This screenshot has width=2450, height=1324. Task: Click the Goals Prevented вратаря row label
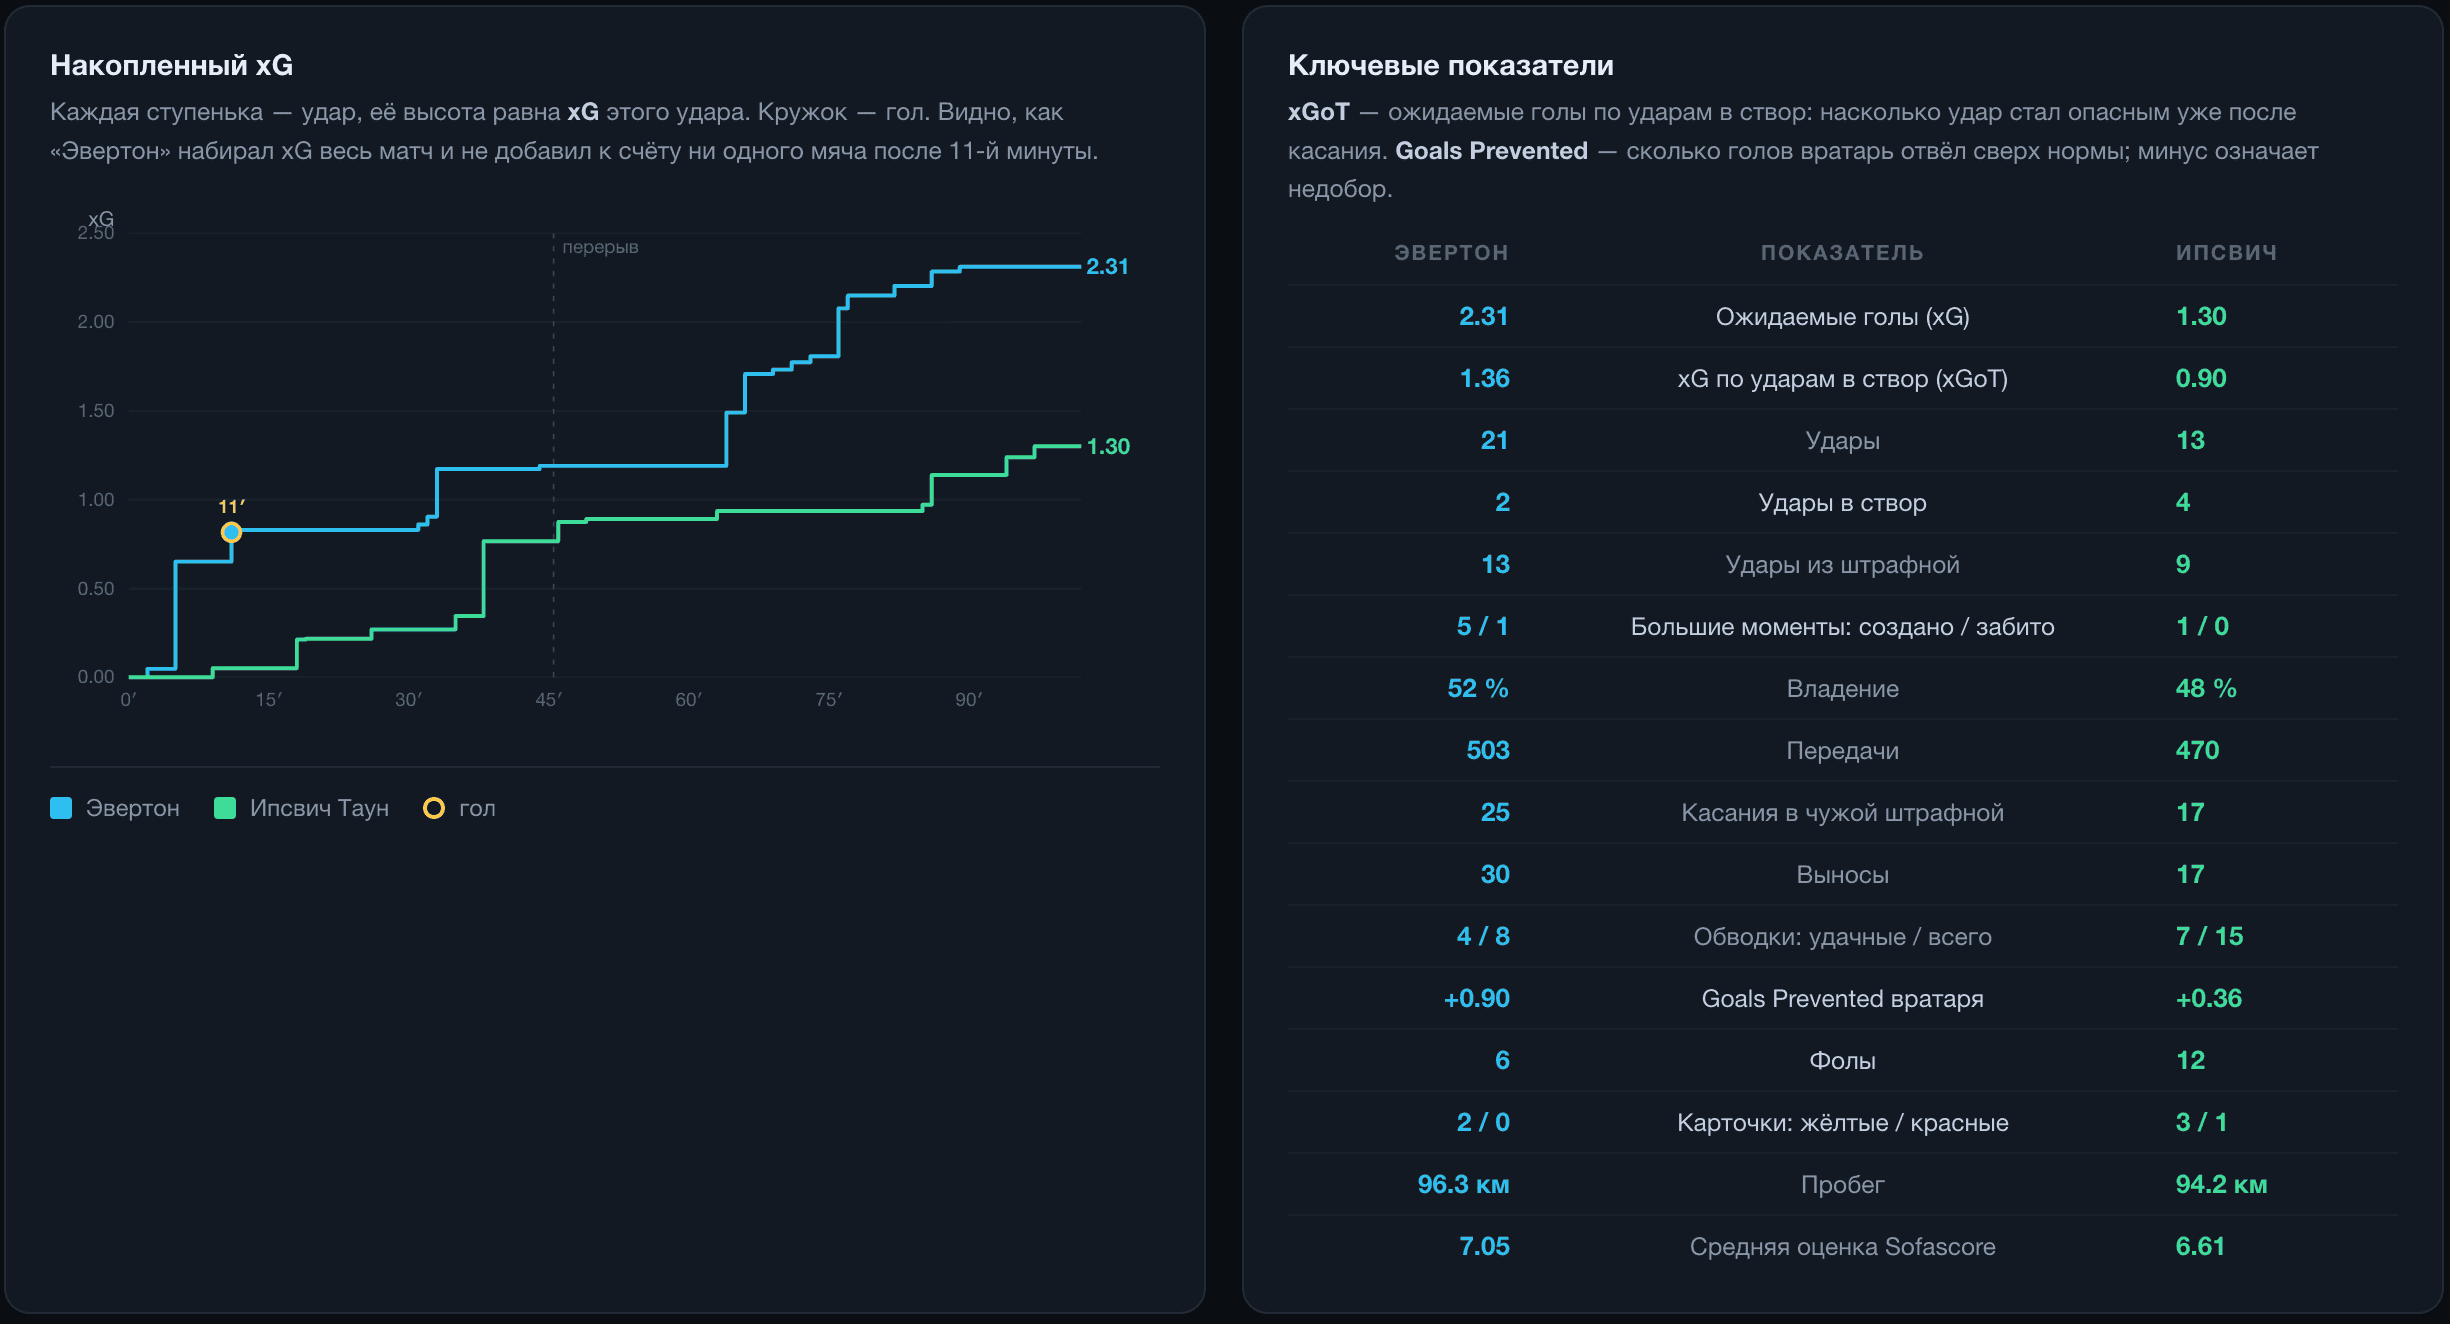click(x=1842, y=999)
